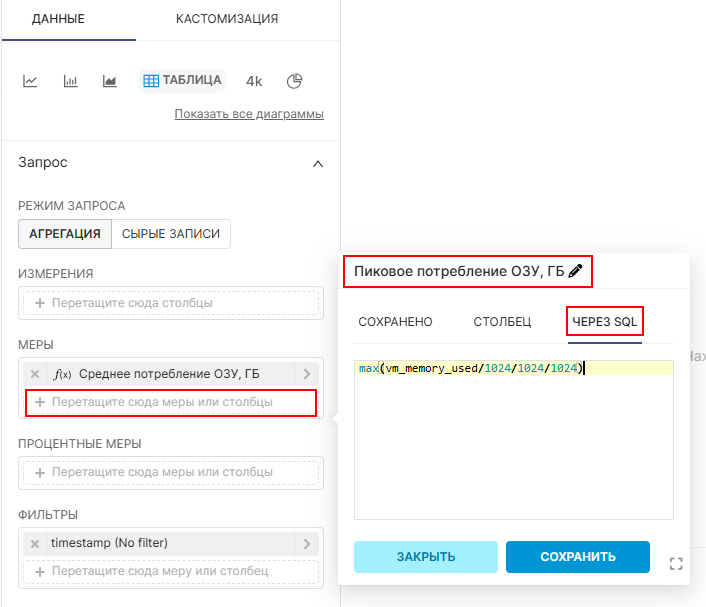Select the bar chart icon

tap(70, 81)
